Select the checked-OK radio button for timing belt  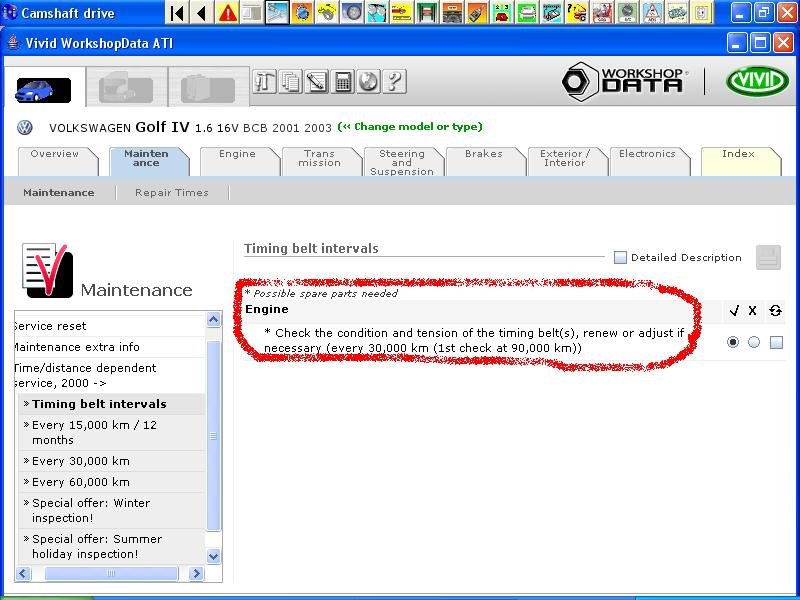733,342
